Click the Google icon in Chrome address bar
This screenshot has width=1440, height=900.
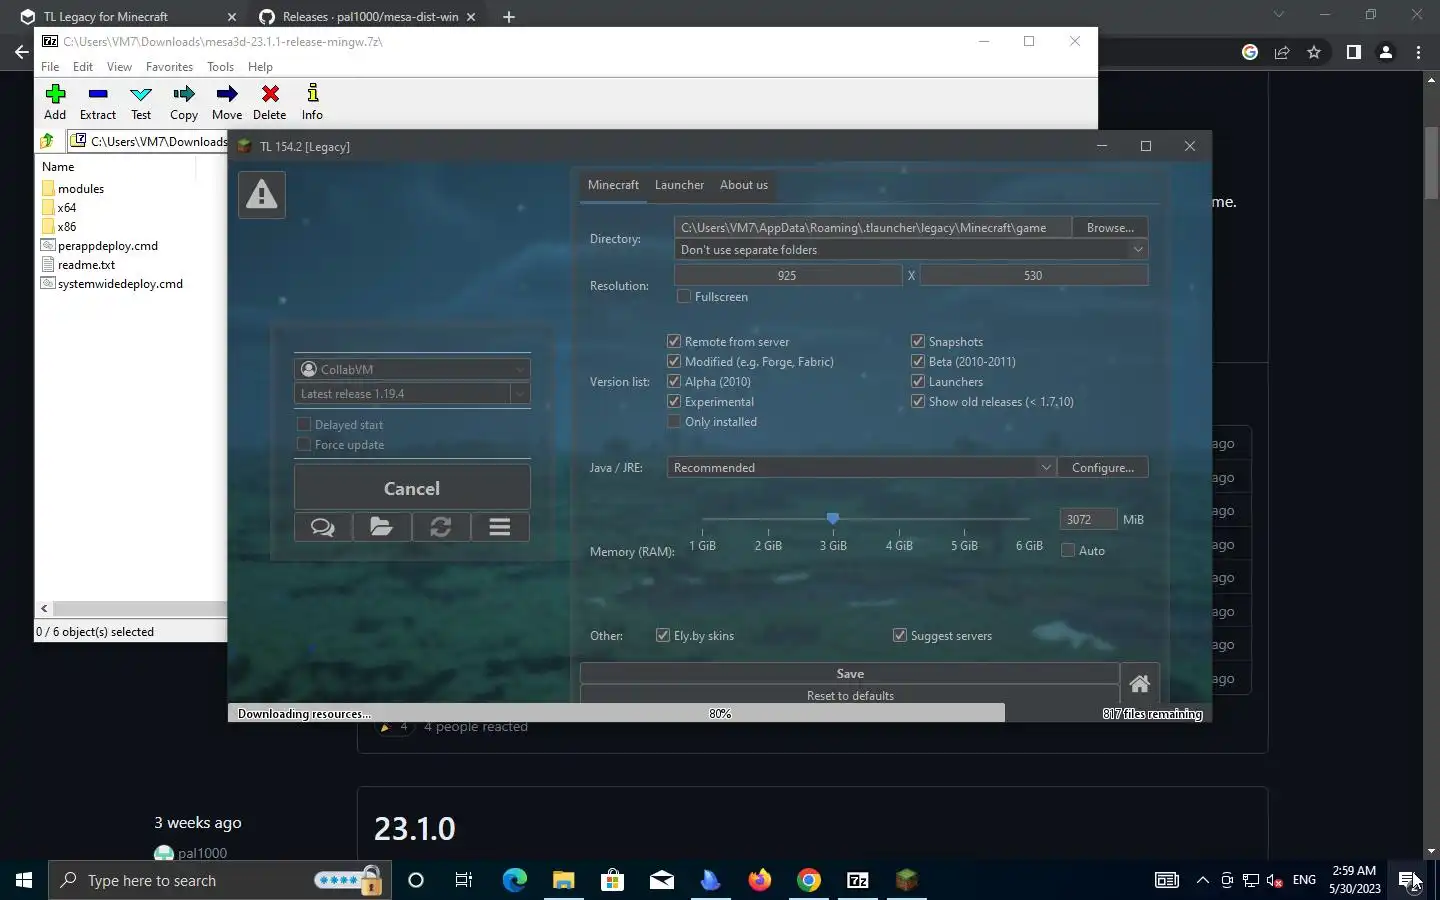click(1250, 52)
